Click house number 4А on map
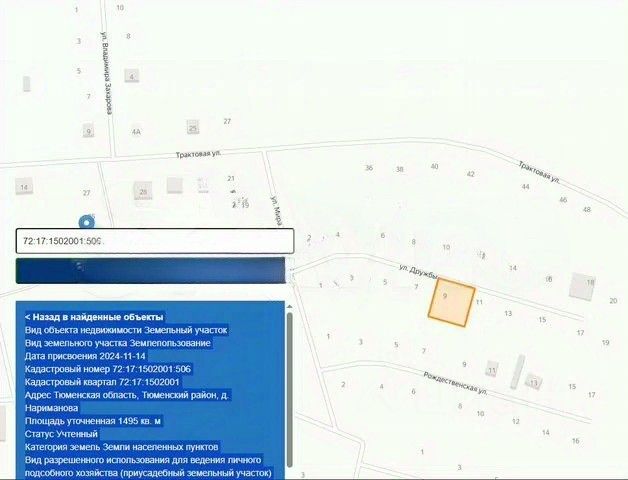The image size is (628, 480). click(136, 131)
